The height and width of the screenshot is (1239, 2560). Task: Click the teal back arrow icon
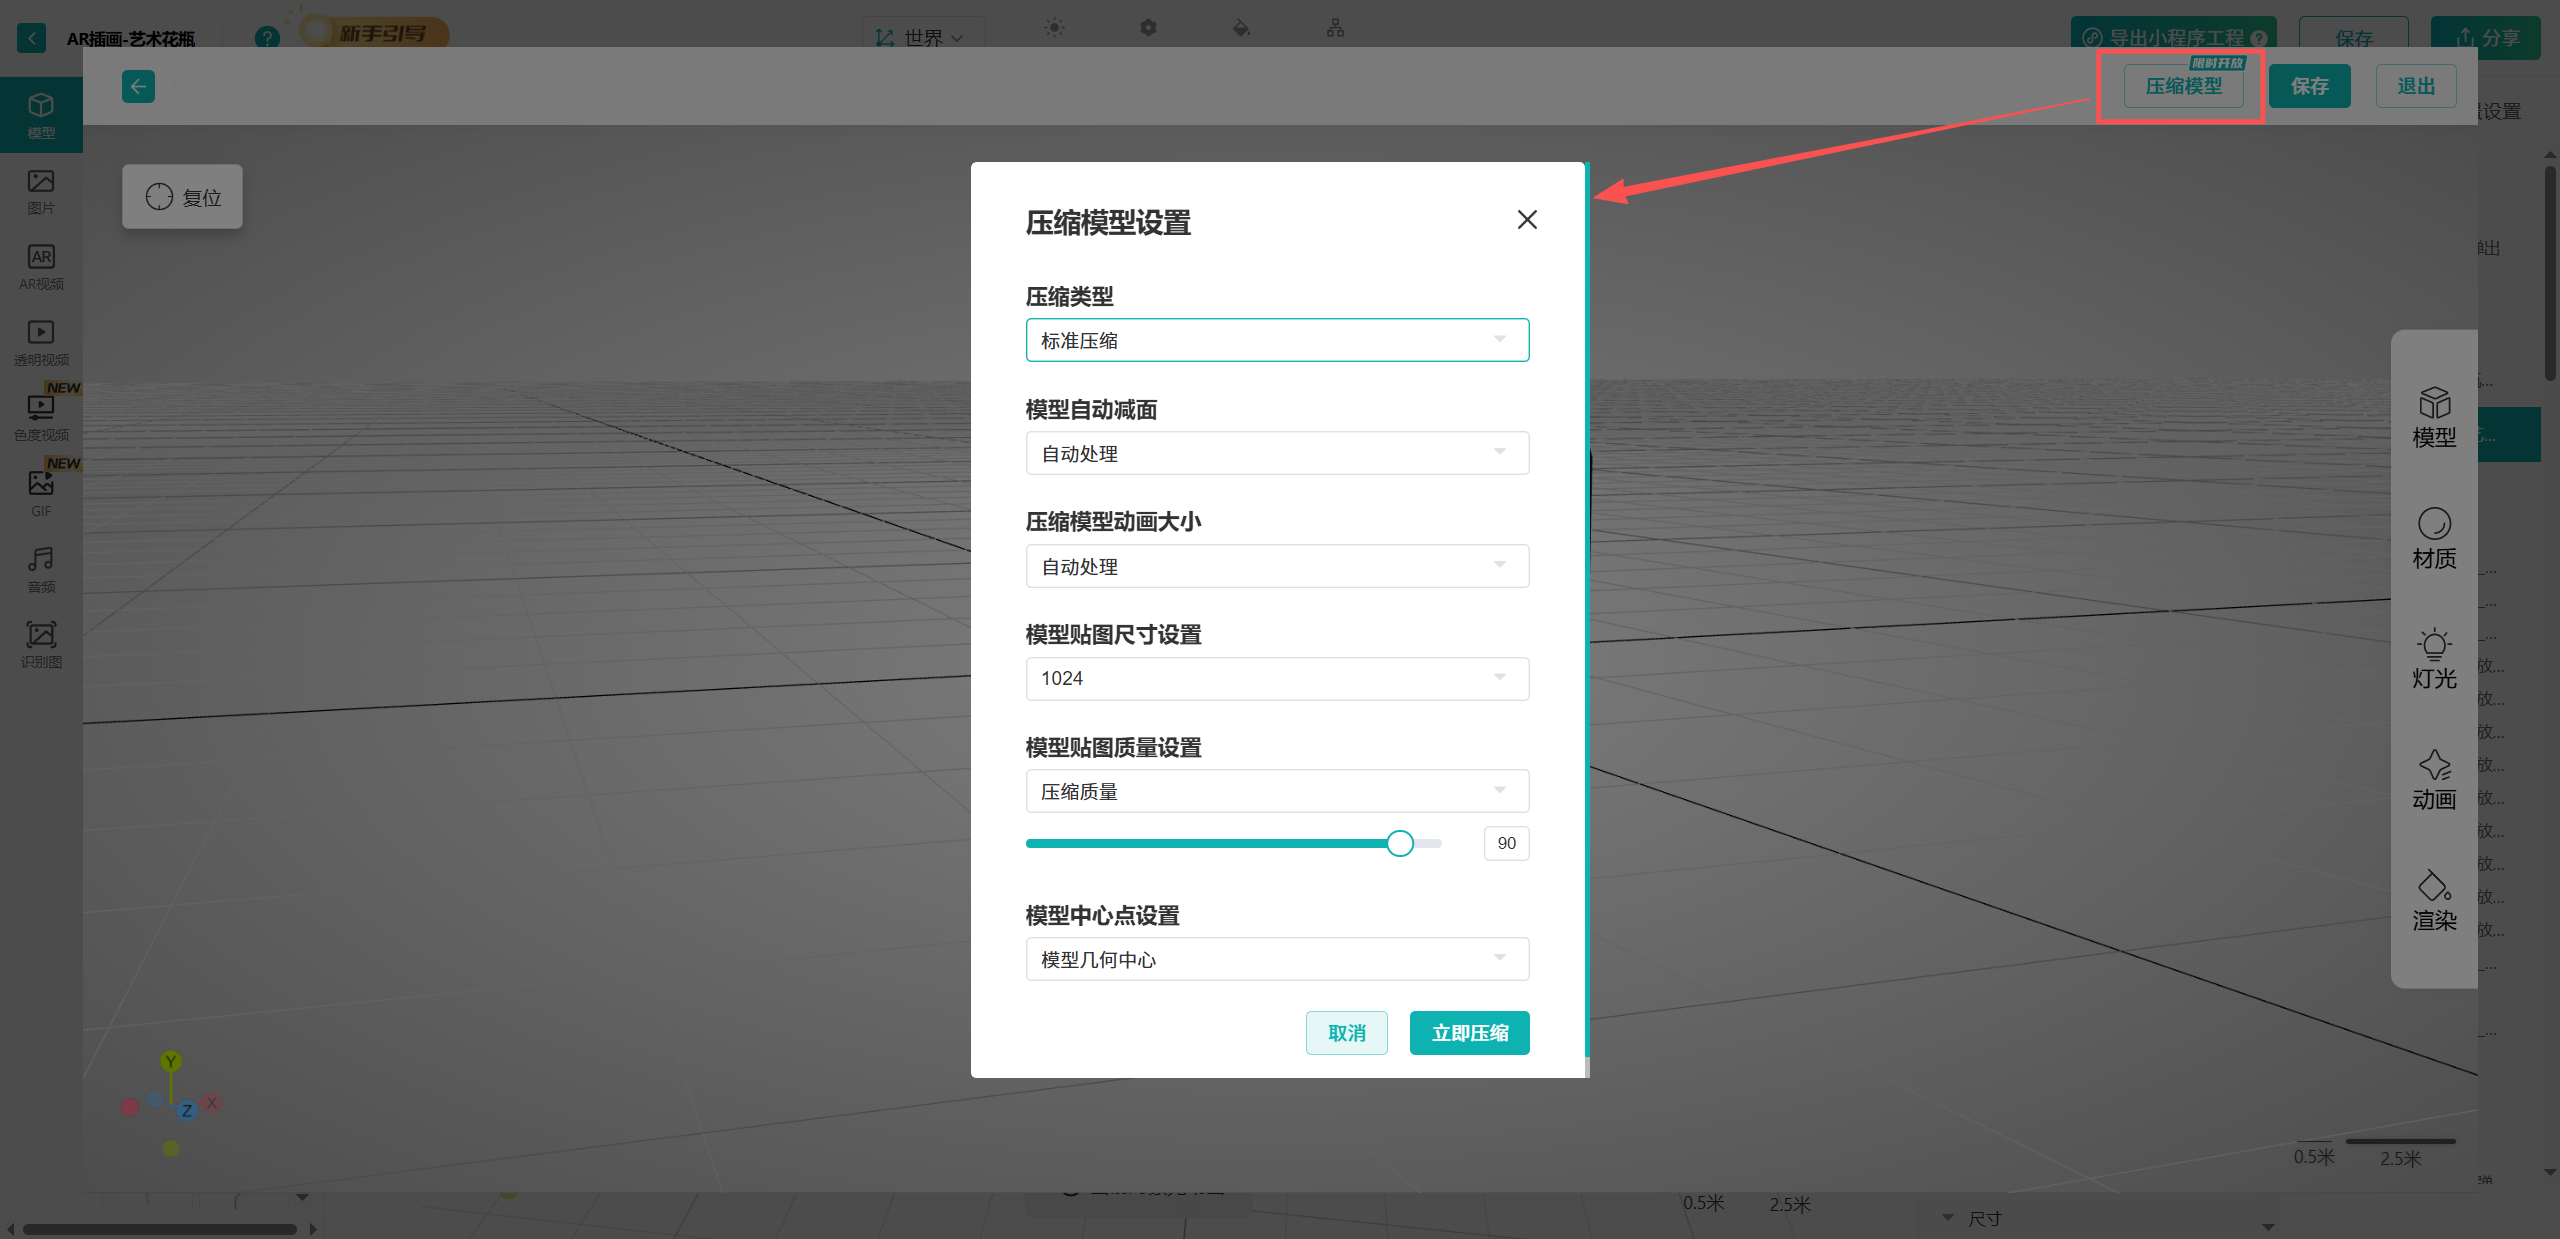[x=138, y=87]
